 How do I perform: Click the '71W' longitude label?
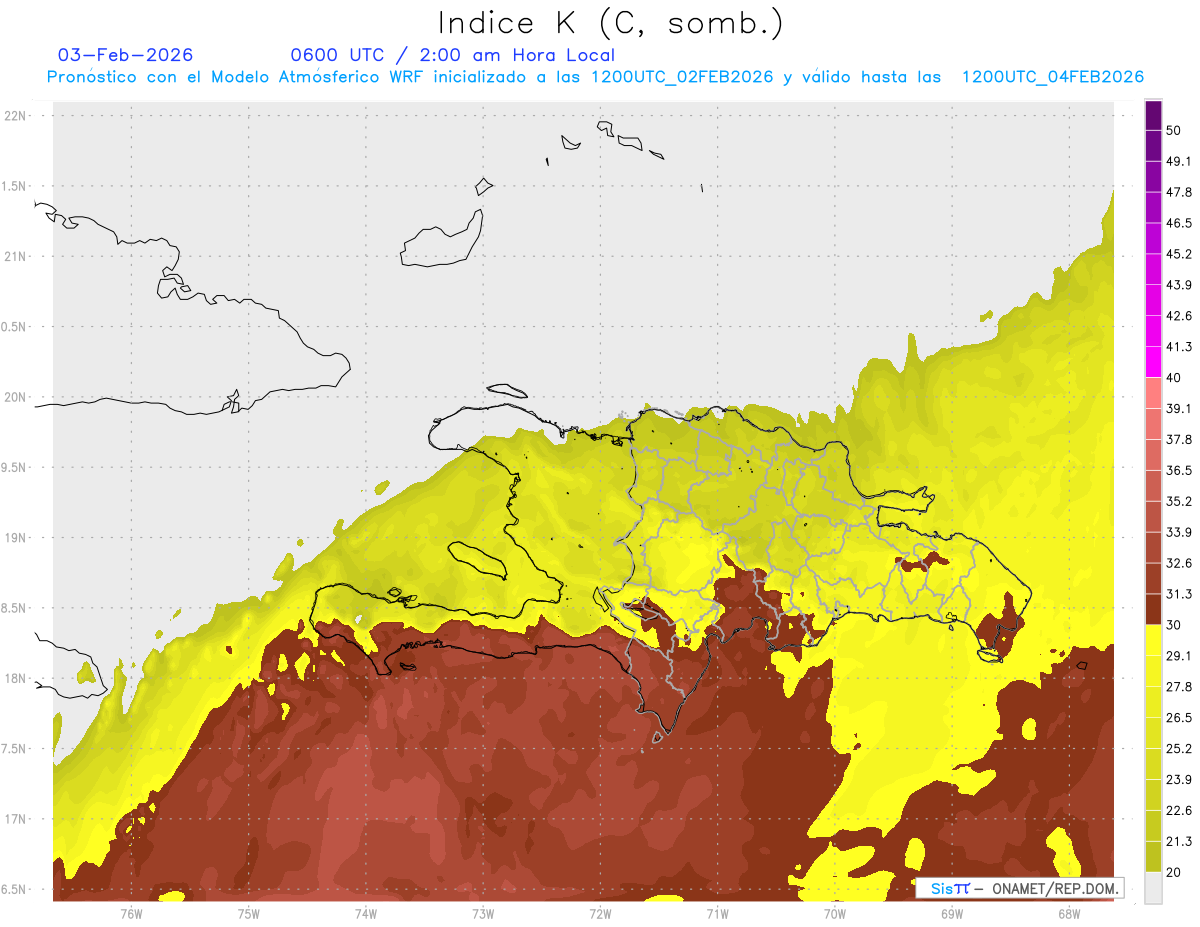tap(717, 913)
